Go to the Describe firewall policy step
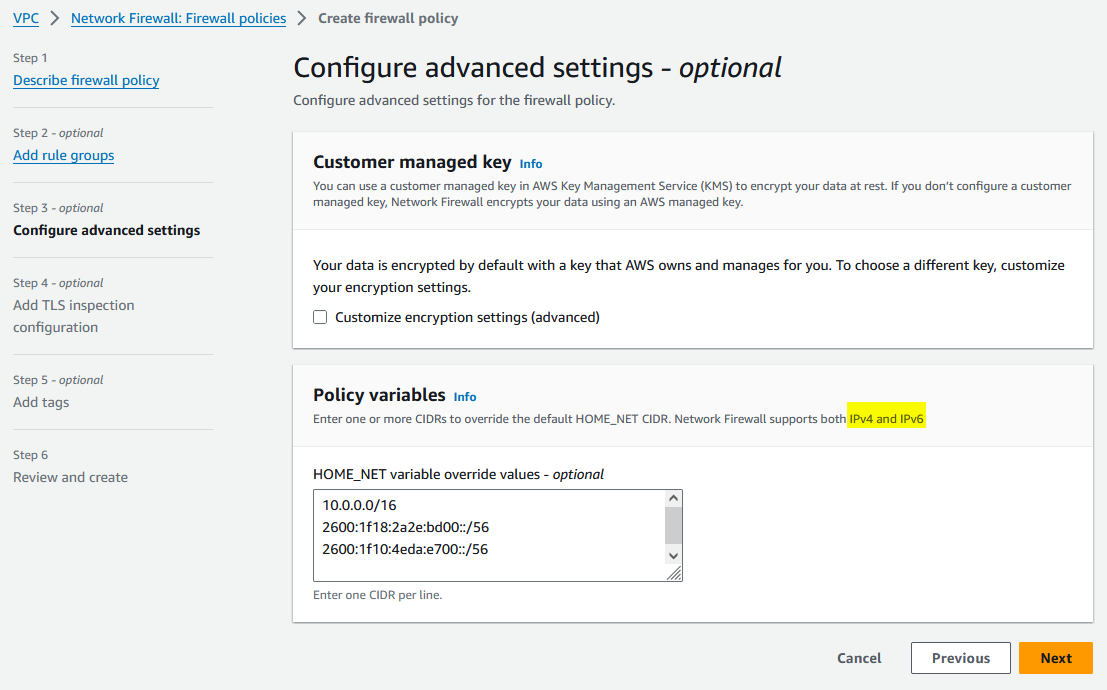The width and height of the screenshot is (1107, 690). (x=86, y=80)
